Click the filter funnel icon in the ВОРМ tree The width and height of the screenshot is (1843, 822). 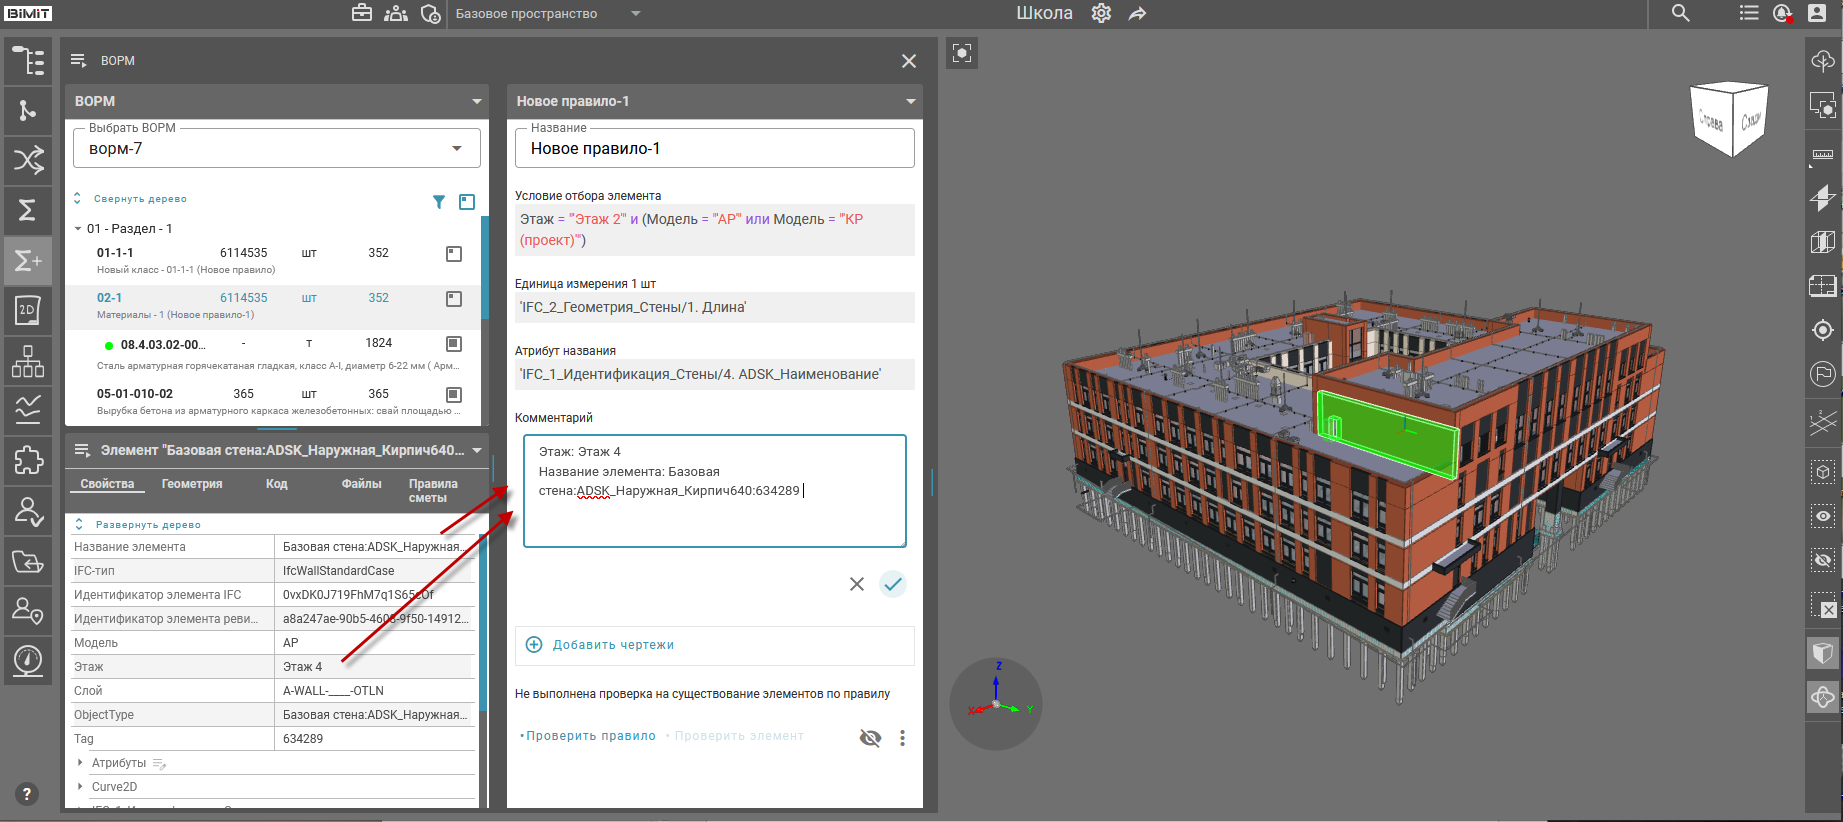tap(438, 202)
